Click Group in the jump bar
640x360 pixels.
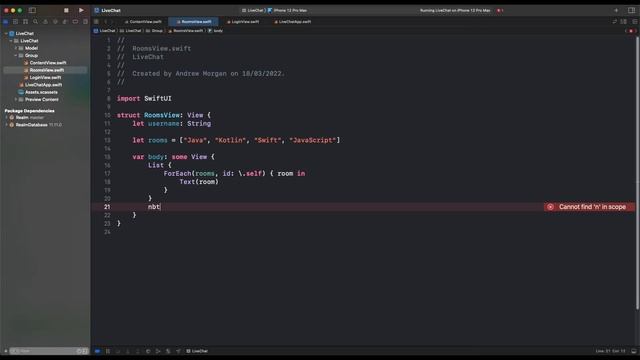pos(154,31)
